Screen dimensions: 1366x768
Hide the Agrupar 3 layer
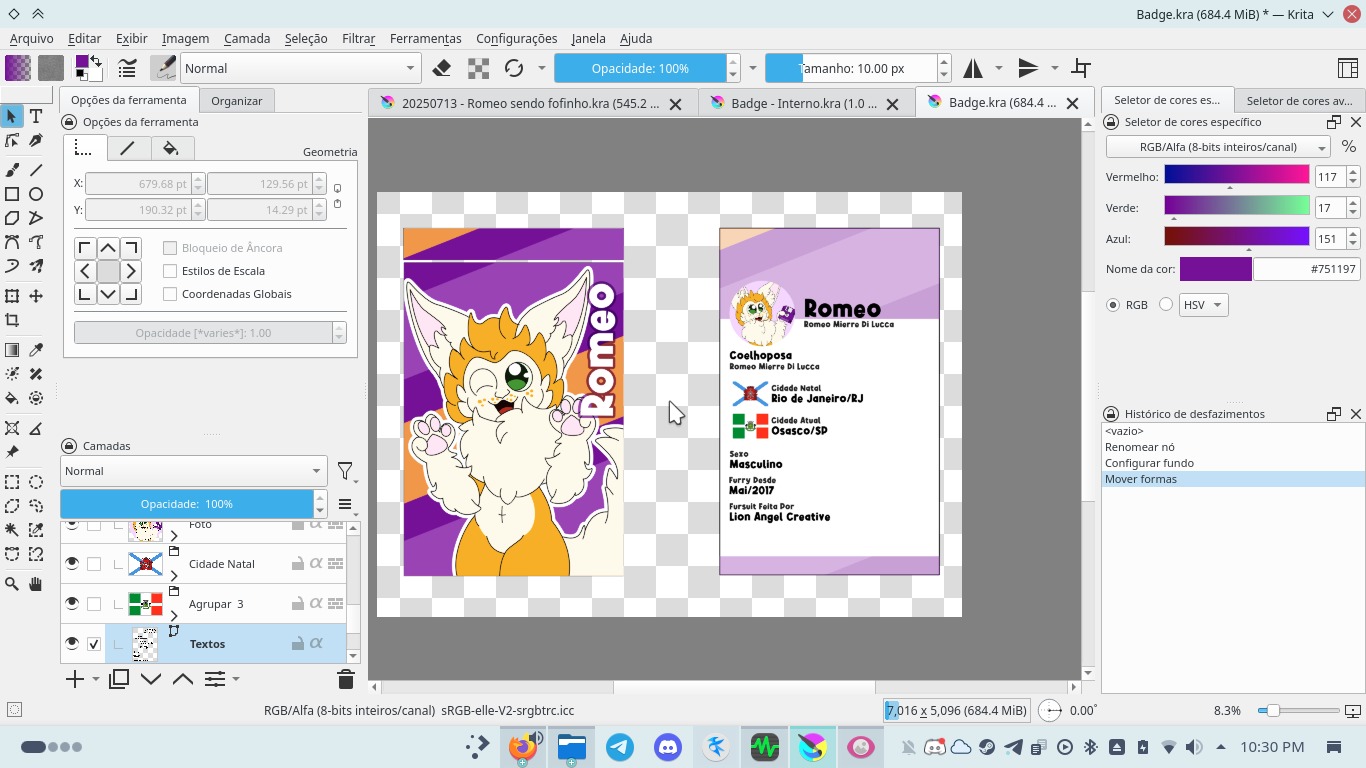[72, 604]
